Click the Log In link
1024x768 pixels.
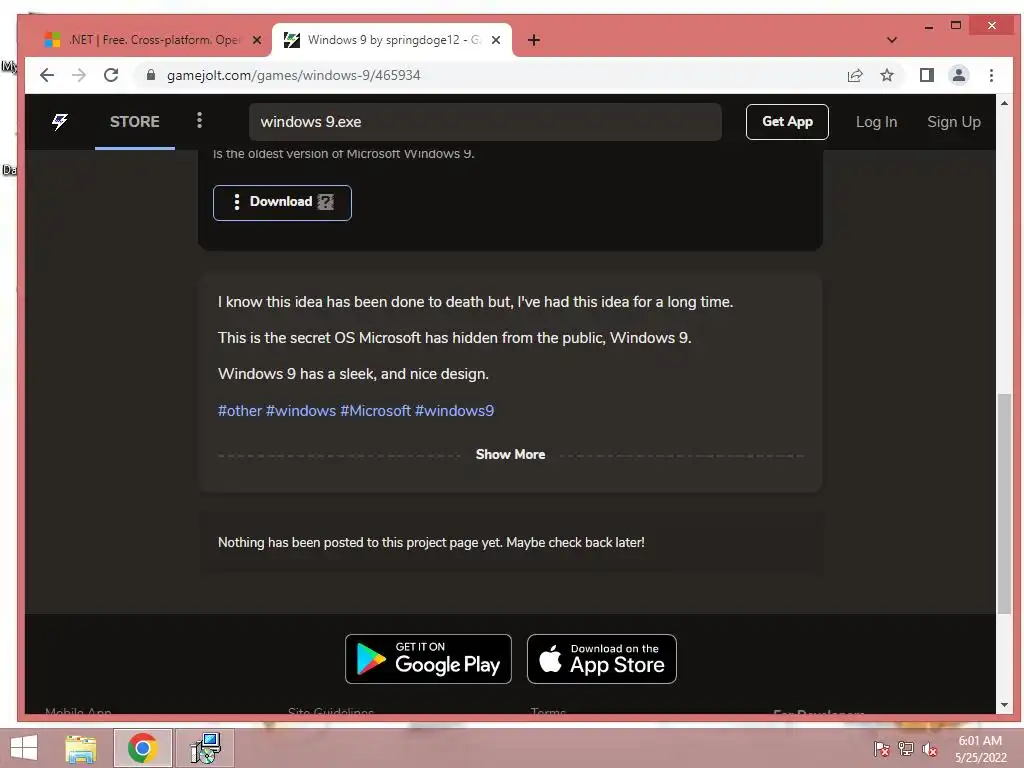pyautogui.click(x=876, y=122)
